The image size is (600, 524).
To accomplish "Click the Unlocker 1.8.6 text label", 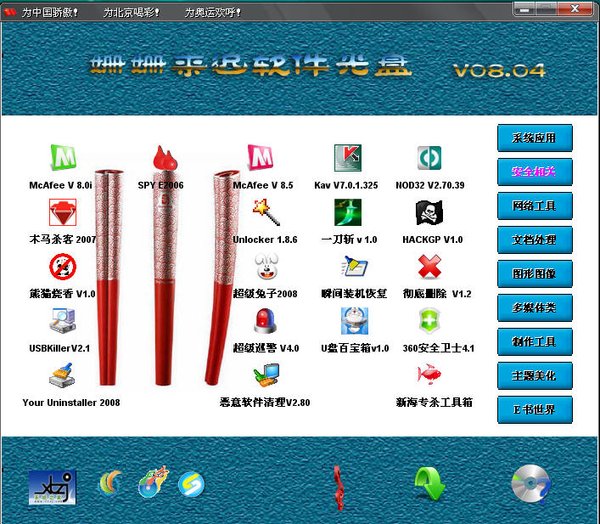I will click(x=265, y=240).
